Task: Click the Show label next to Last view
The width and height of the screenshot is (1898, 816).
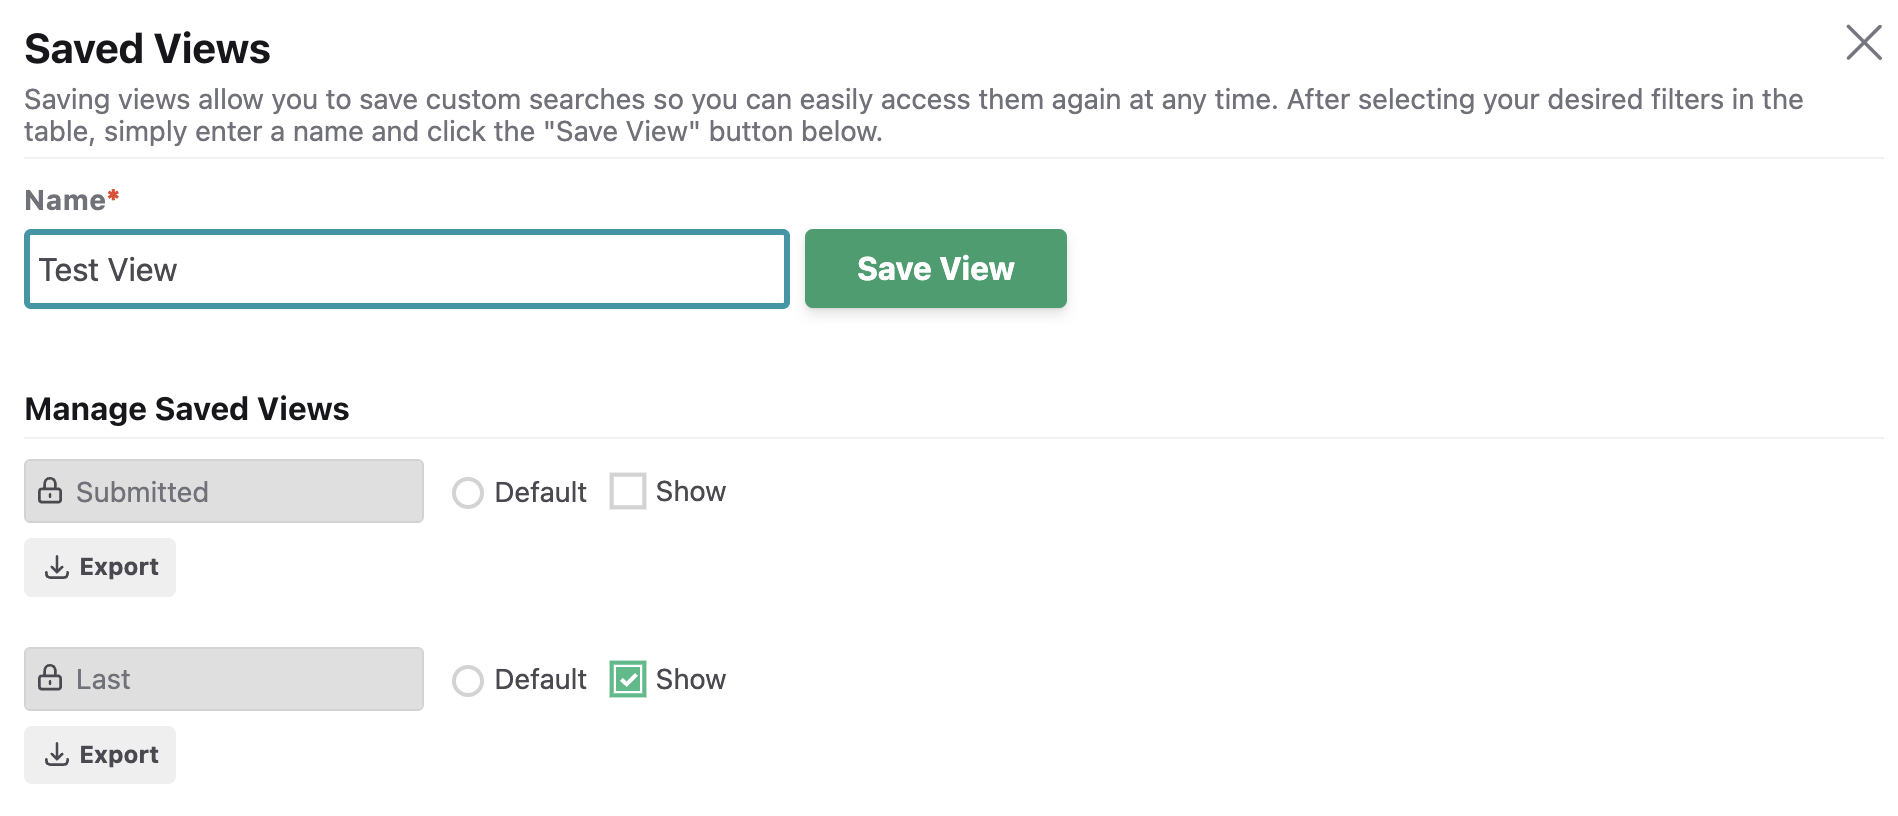Action: [x=690, y=679]
